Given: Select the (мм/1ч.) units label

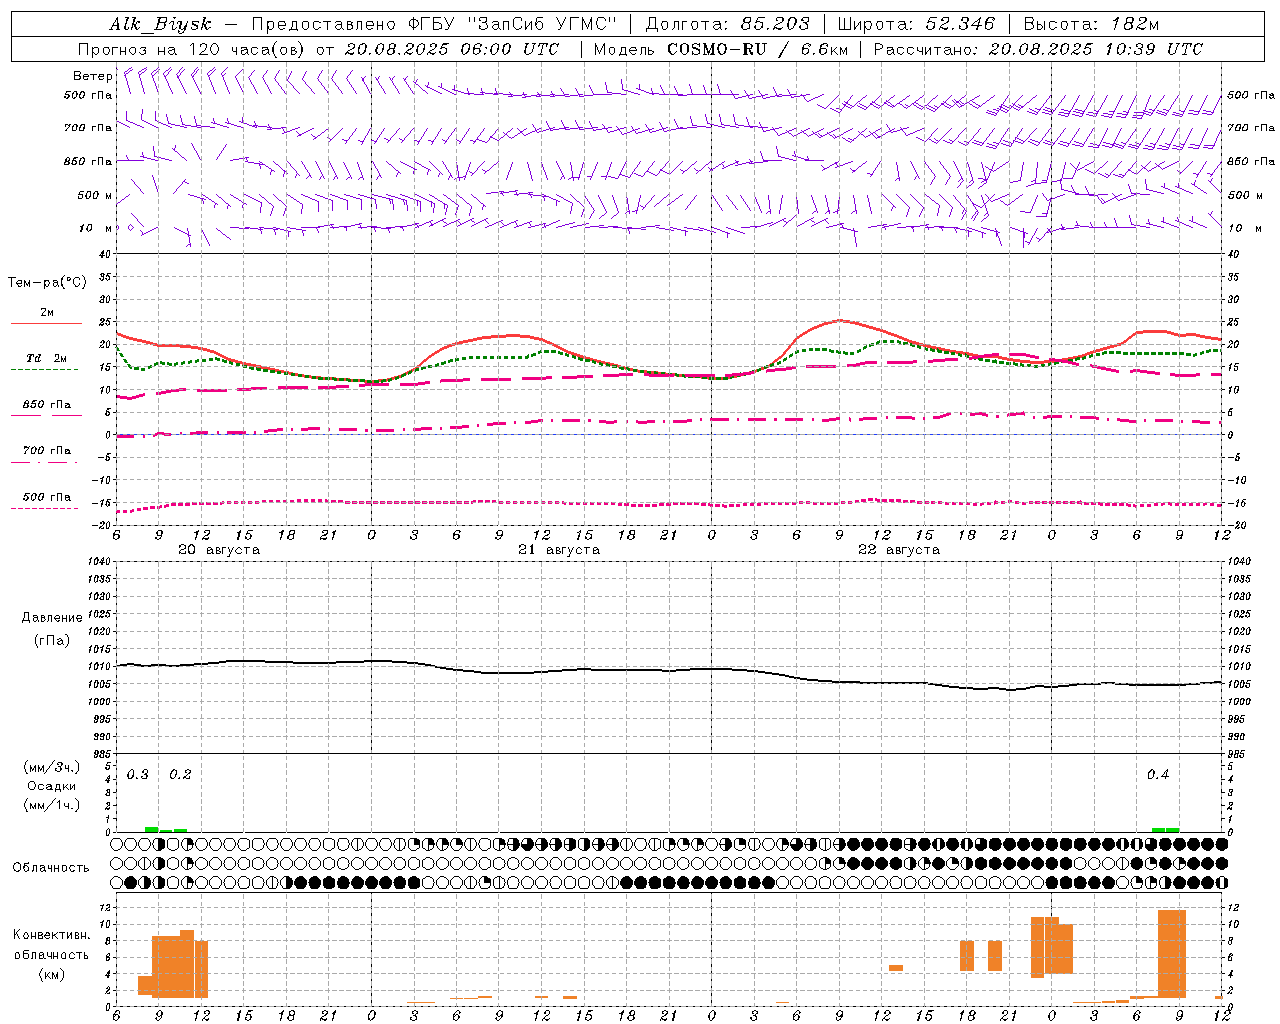Looking at the screenshot, I should pyautogui.click(x=52, y=805).
